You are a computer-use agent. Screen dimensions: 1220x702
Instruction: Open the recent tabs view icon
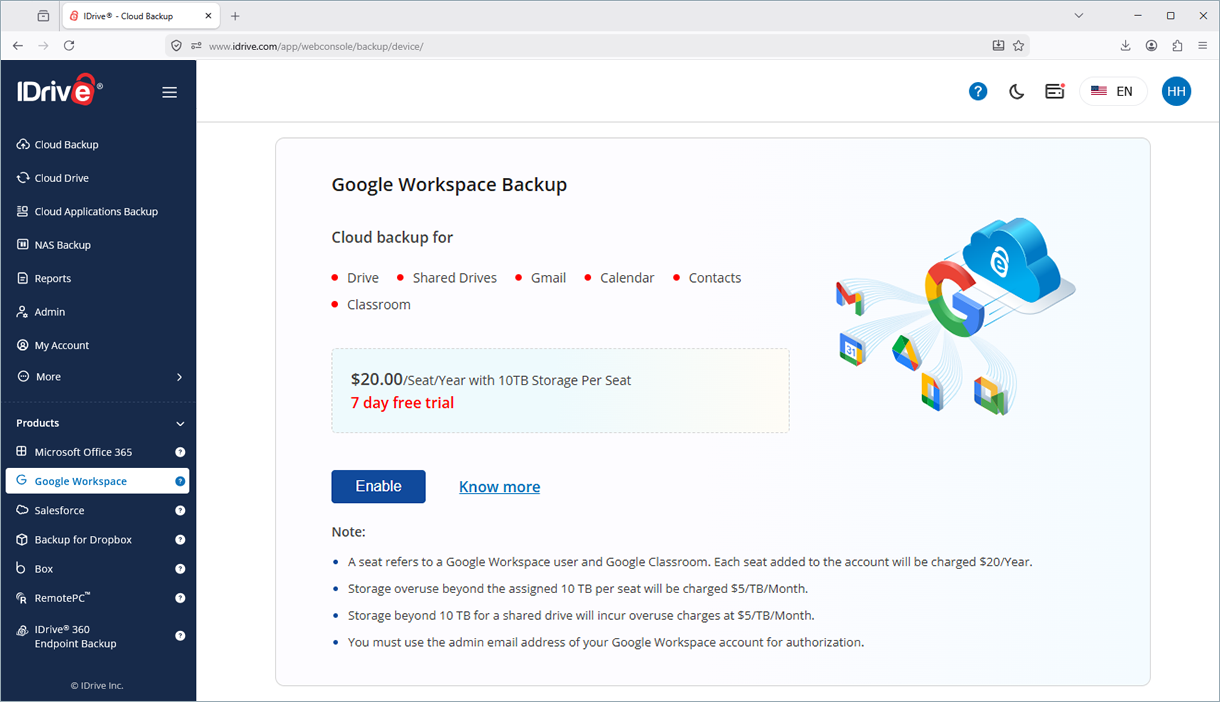tap(43, 16)
